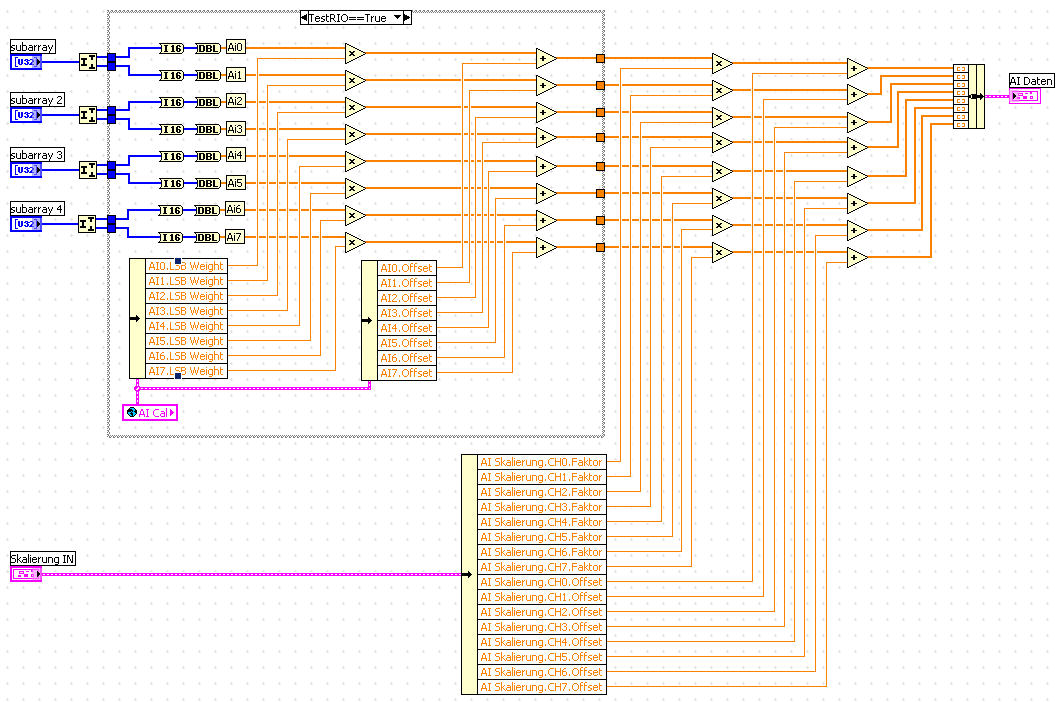This screenshot has height=702, width=1062.
Task: Select the subarray 2 U32 terminal
Action: 26,115
